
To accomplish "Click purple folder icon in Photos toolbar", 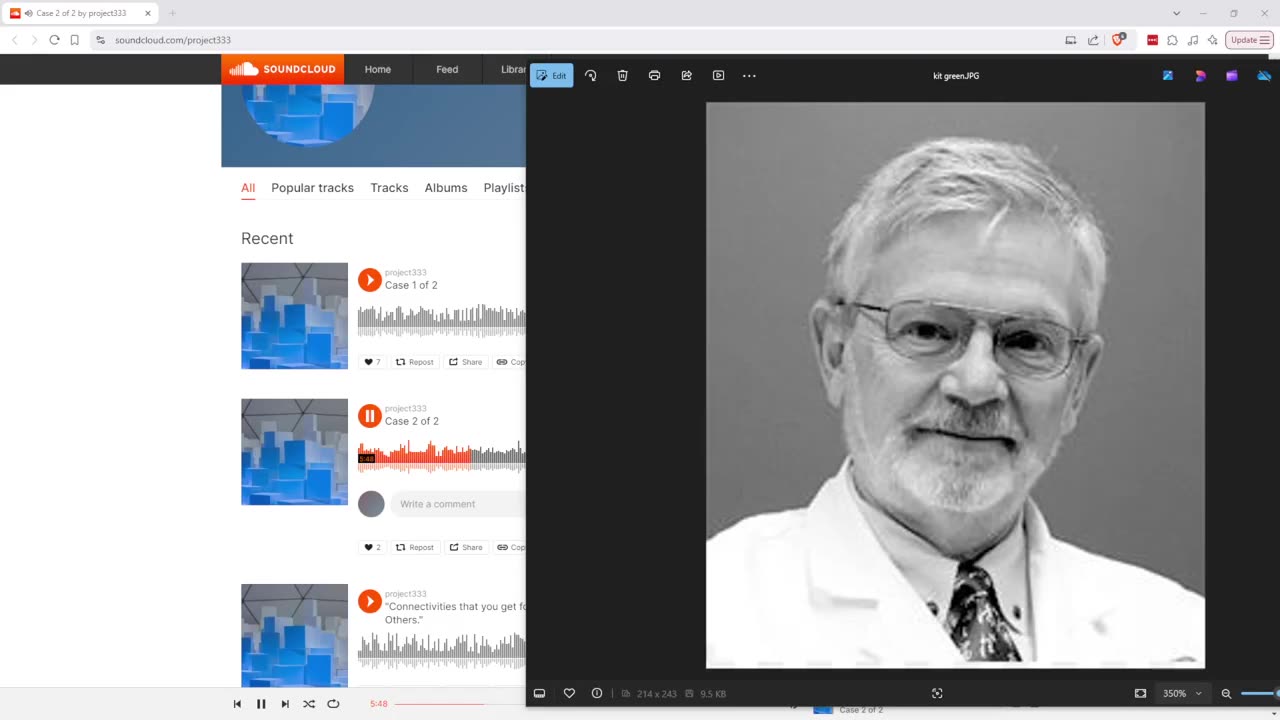I will 1232,75.
